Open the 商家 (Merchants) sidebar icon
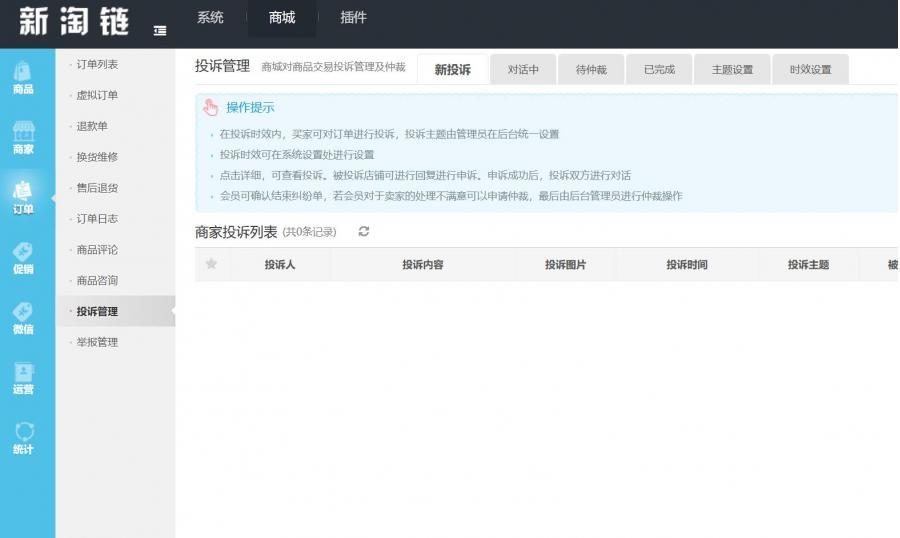Image resolution: width=900 pixels, height=538 pixels. tap(23, 137)
